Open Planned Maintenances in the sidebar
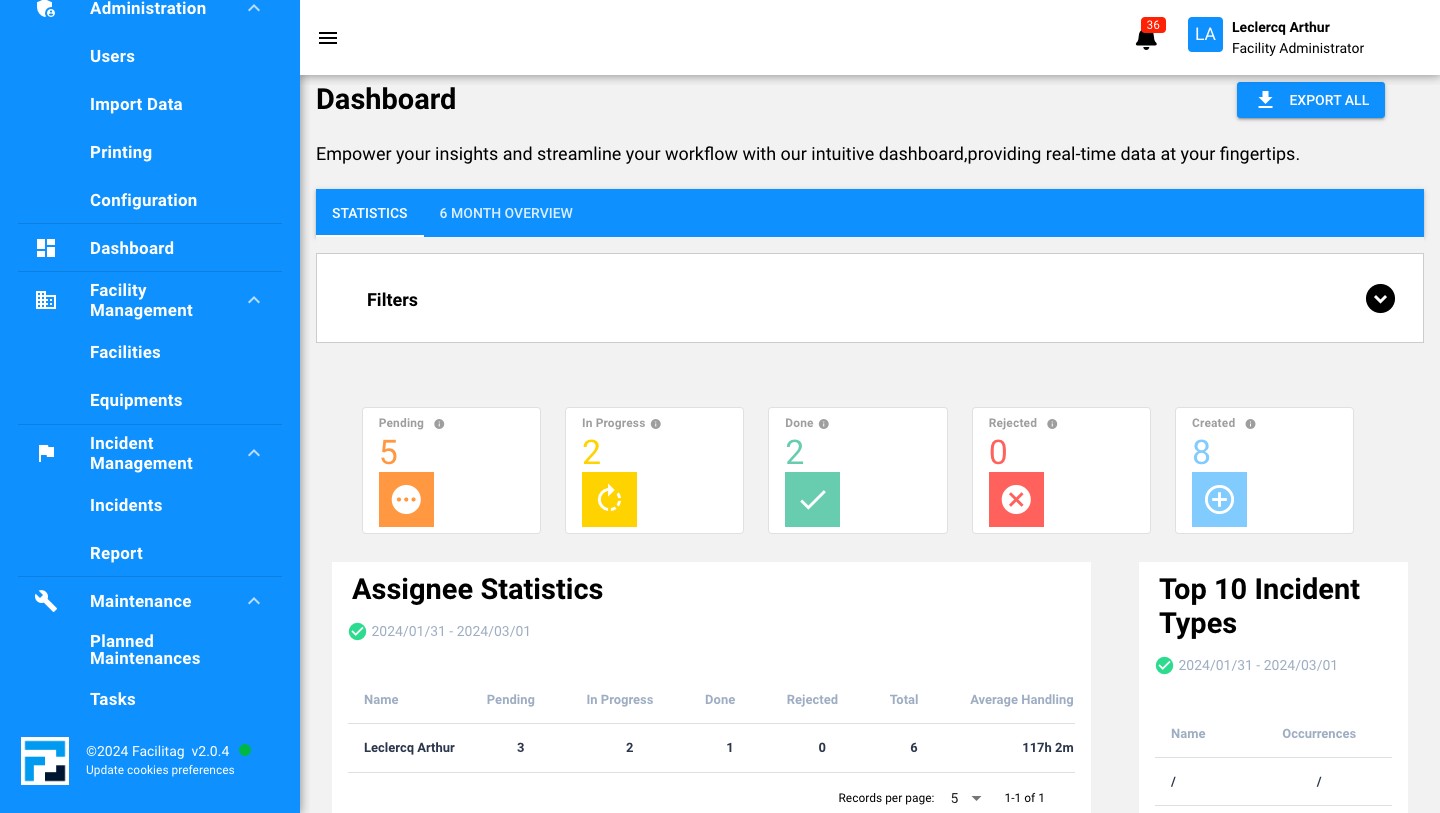1440x813 pixels. click(145, 650)
